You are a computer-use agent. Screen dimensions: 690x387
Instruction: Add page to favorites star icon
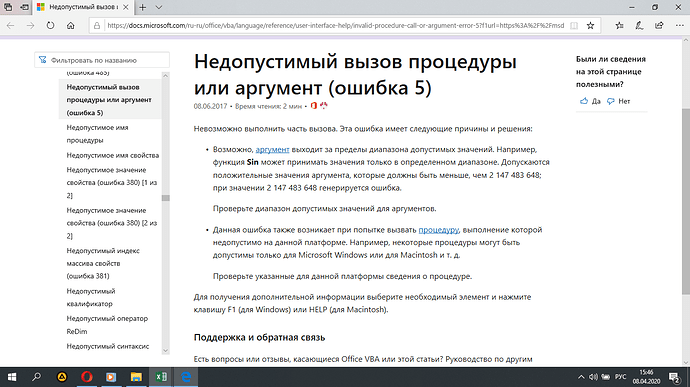(x=591, y=26)
